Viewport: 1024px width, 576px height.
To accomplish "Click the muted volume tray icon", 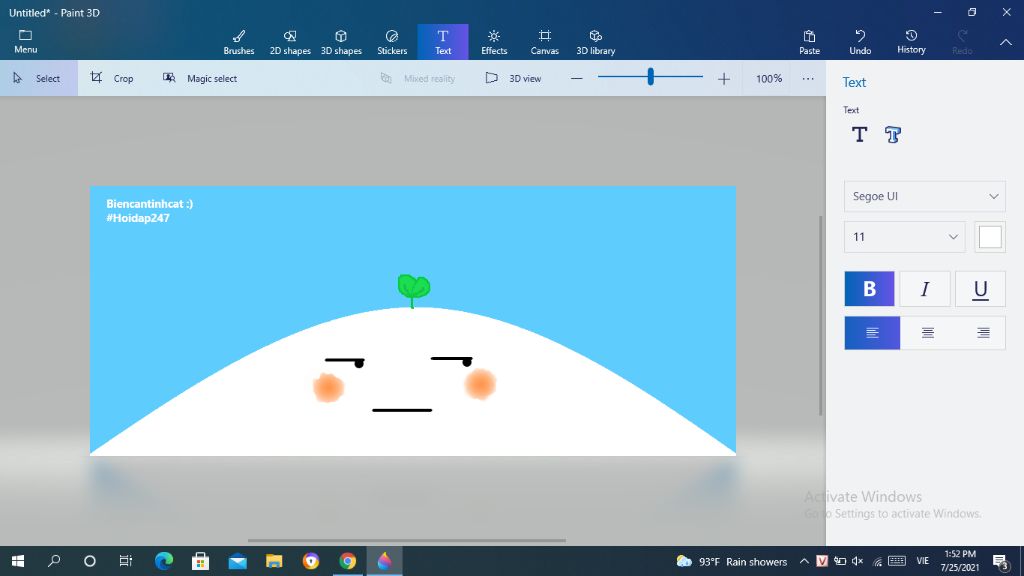I will click(857, 561).
